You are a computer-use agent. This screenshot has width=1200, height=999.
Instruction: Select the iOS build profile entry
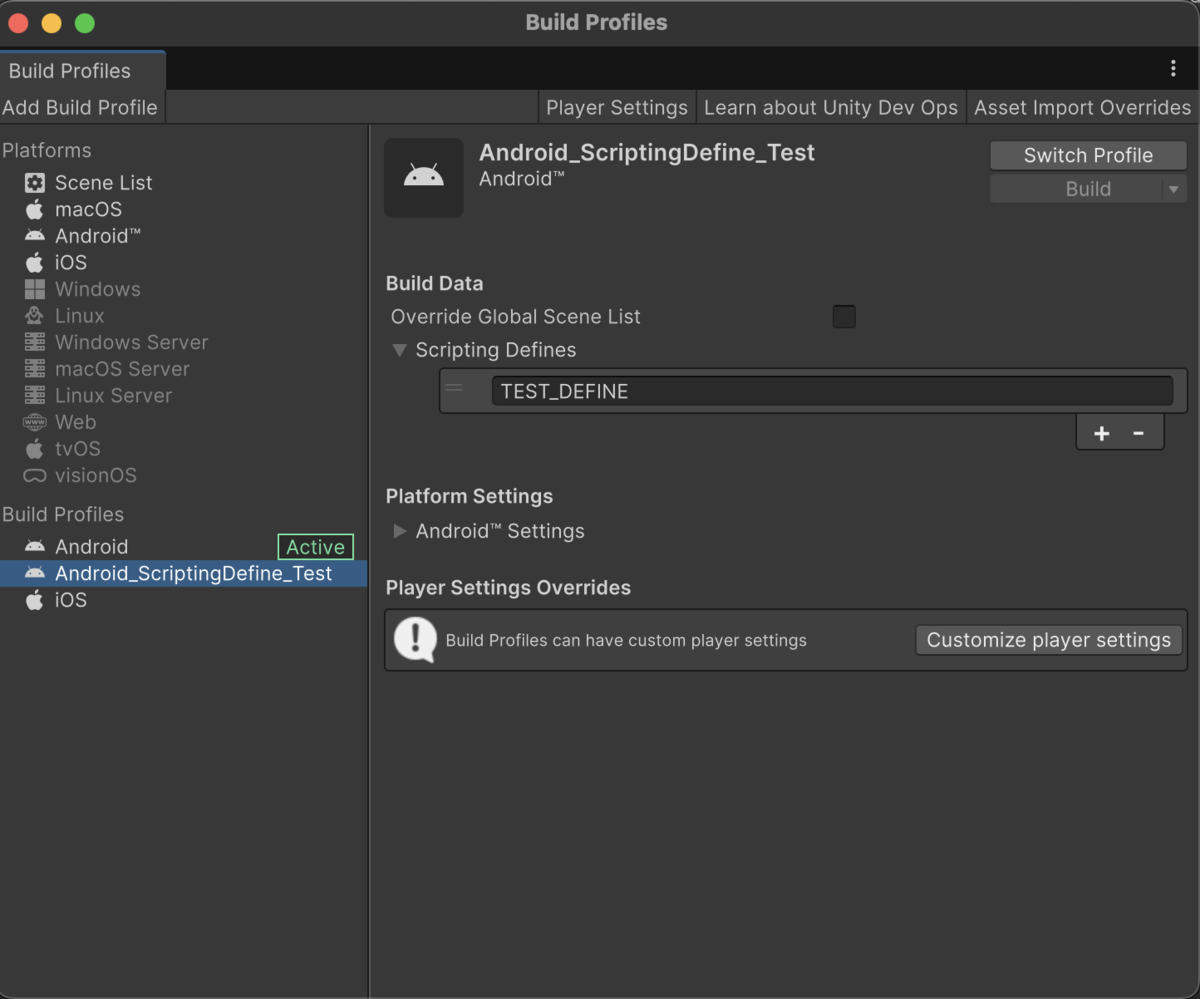tap(184, 600)
